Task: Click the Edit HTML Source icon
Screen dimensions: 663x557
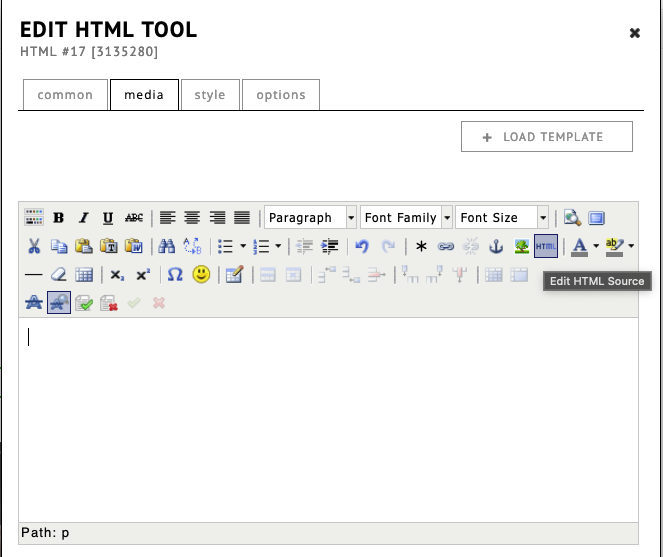Action: (x=546, y=246)
